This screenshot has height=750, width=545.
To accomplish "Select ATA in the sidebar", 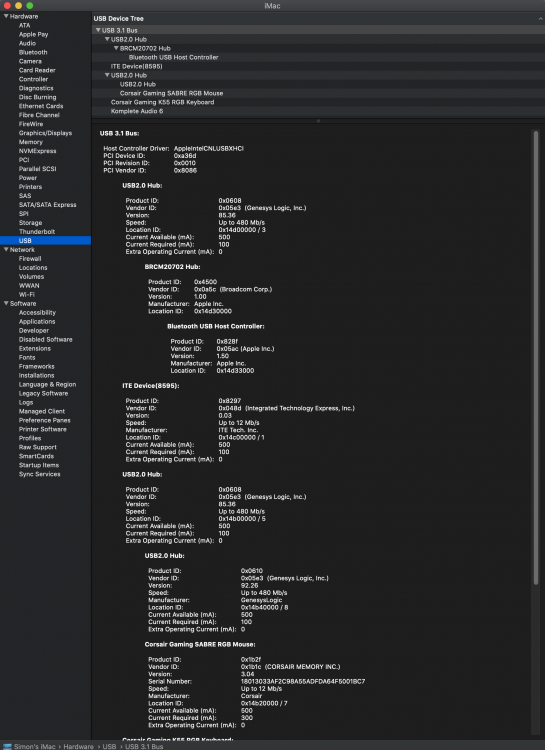I will coord(24,25).
